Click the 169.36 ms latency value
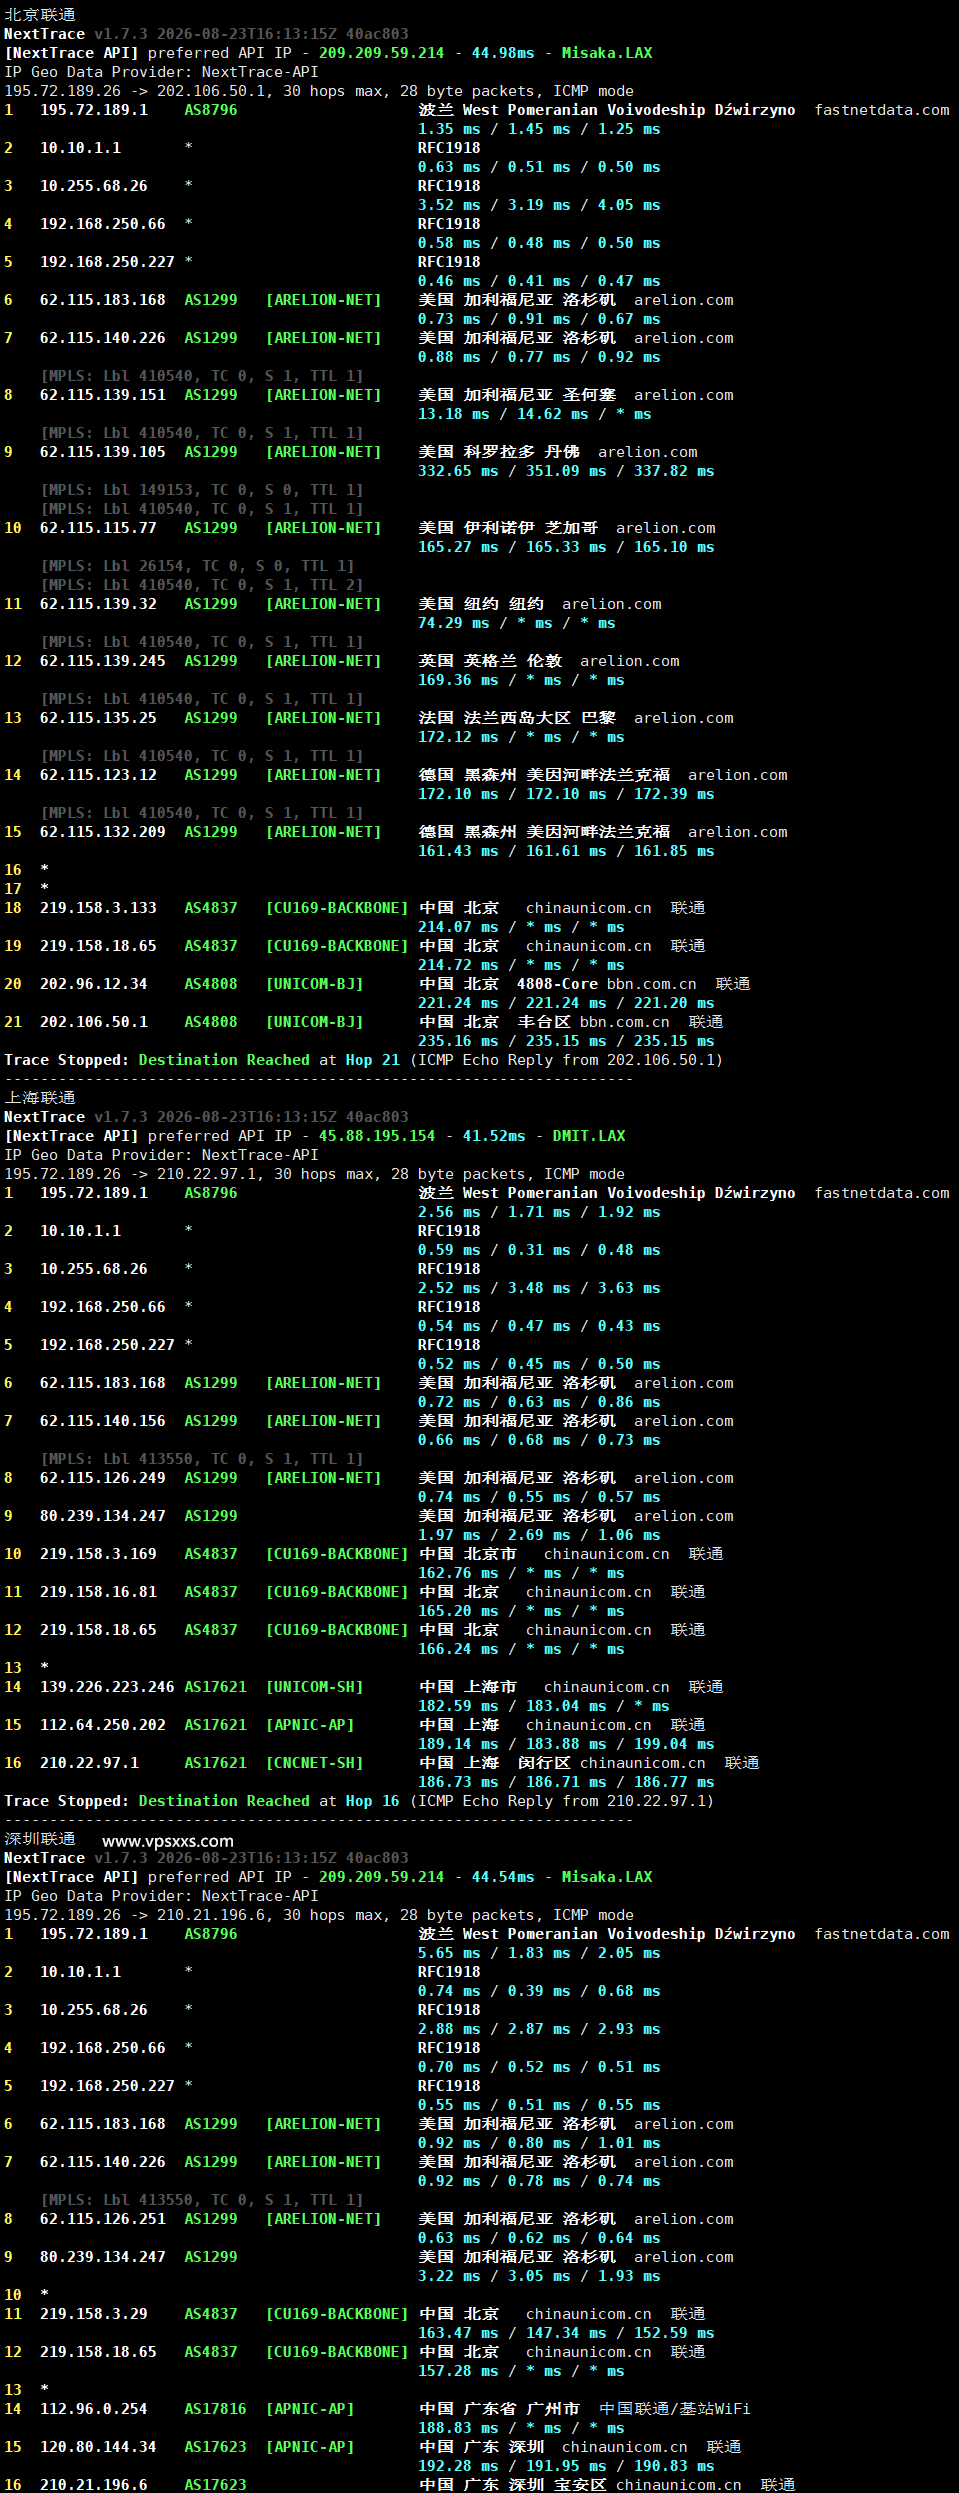 coord(458,680)
